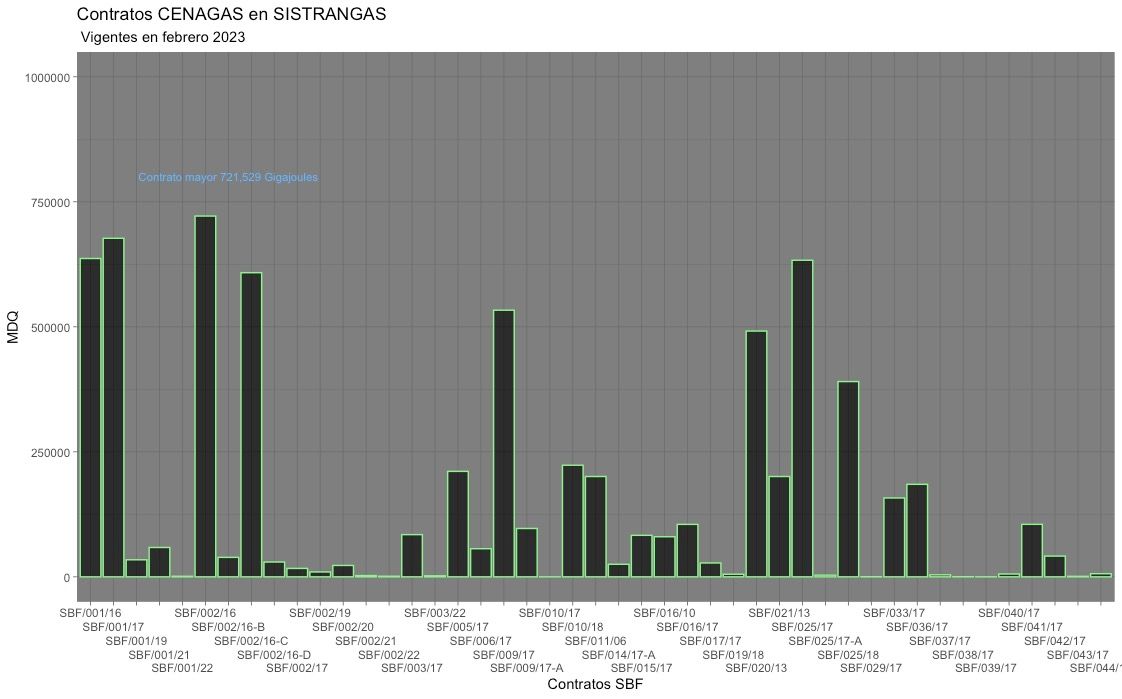Click the 'Contrato mayor 721,529 Gigajoules' annotation
The image size is (1122, 699).
[228, 178]
